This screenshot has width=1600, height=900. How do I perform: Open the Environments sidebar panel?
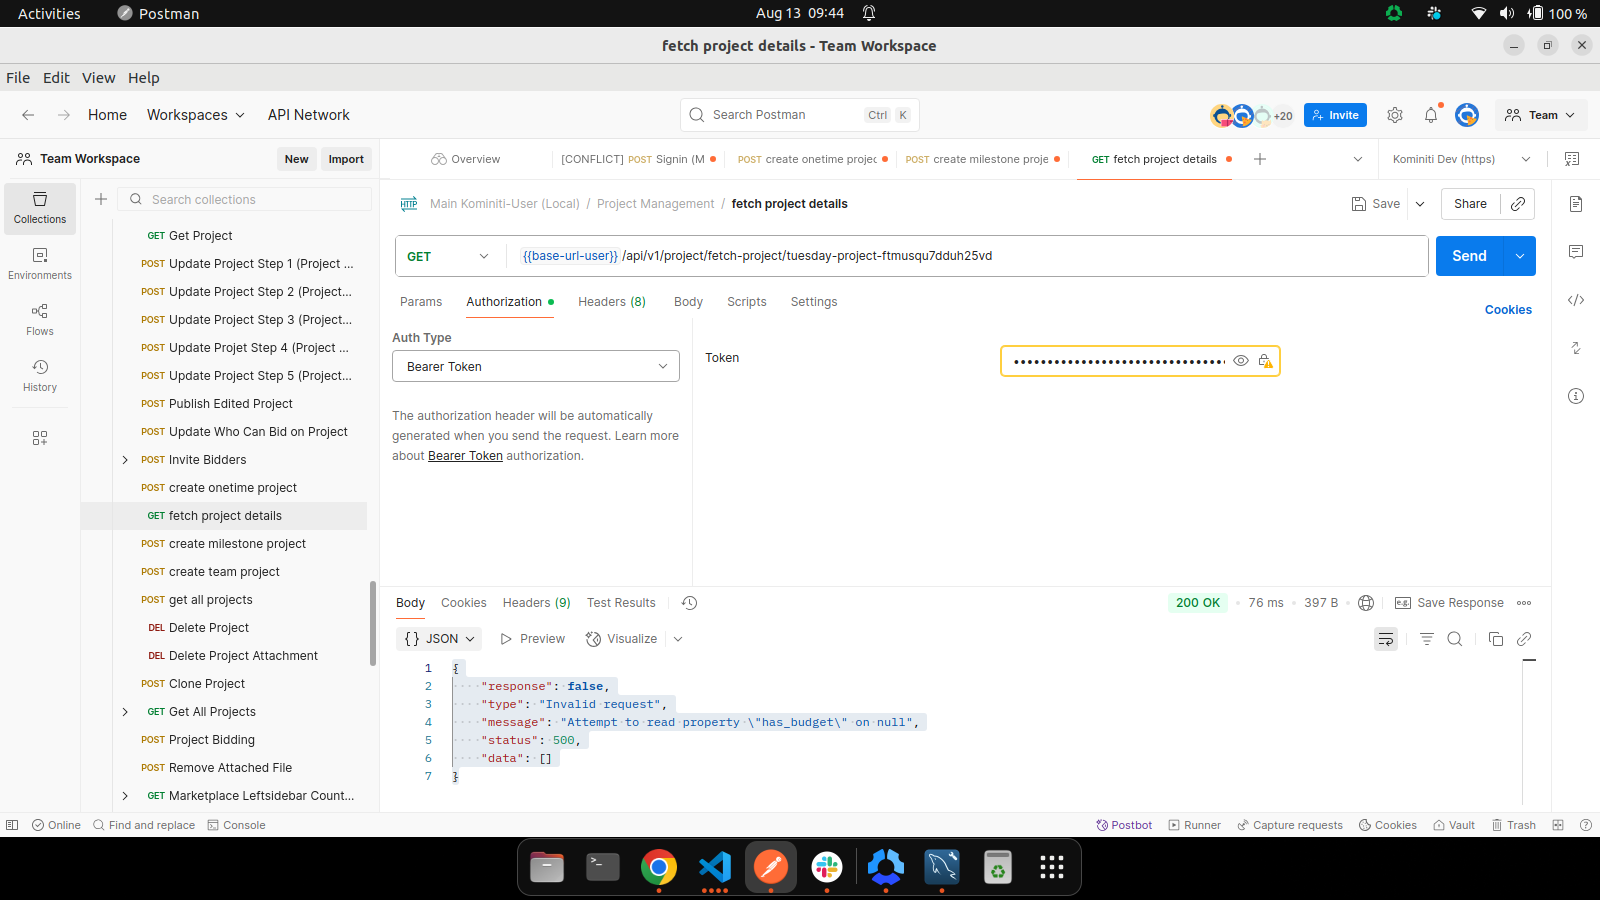[x=40, y=263]
